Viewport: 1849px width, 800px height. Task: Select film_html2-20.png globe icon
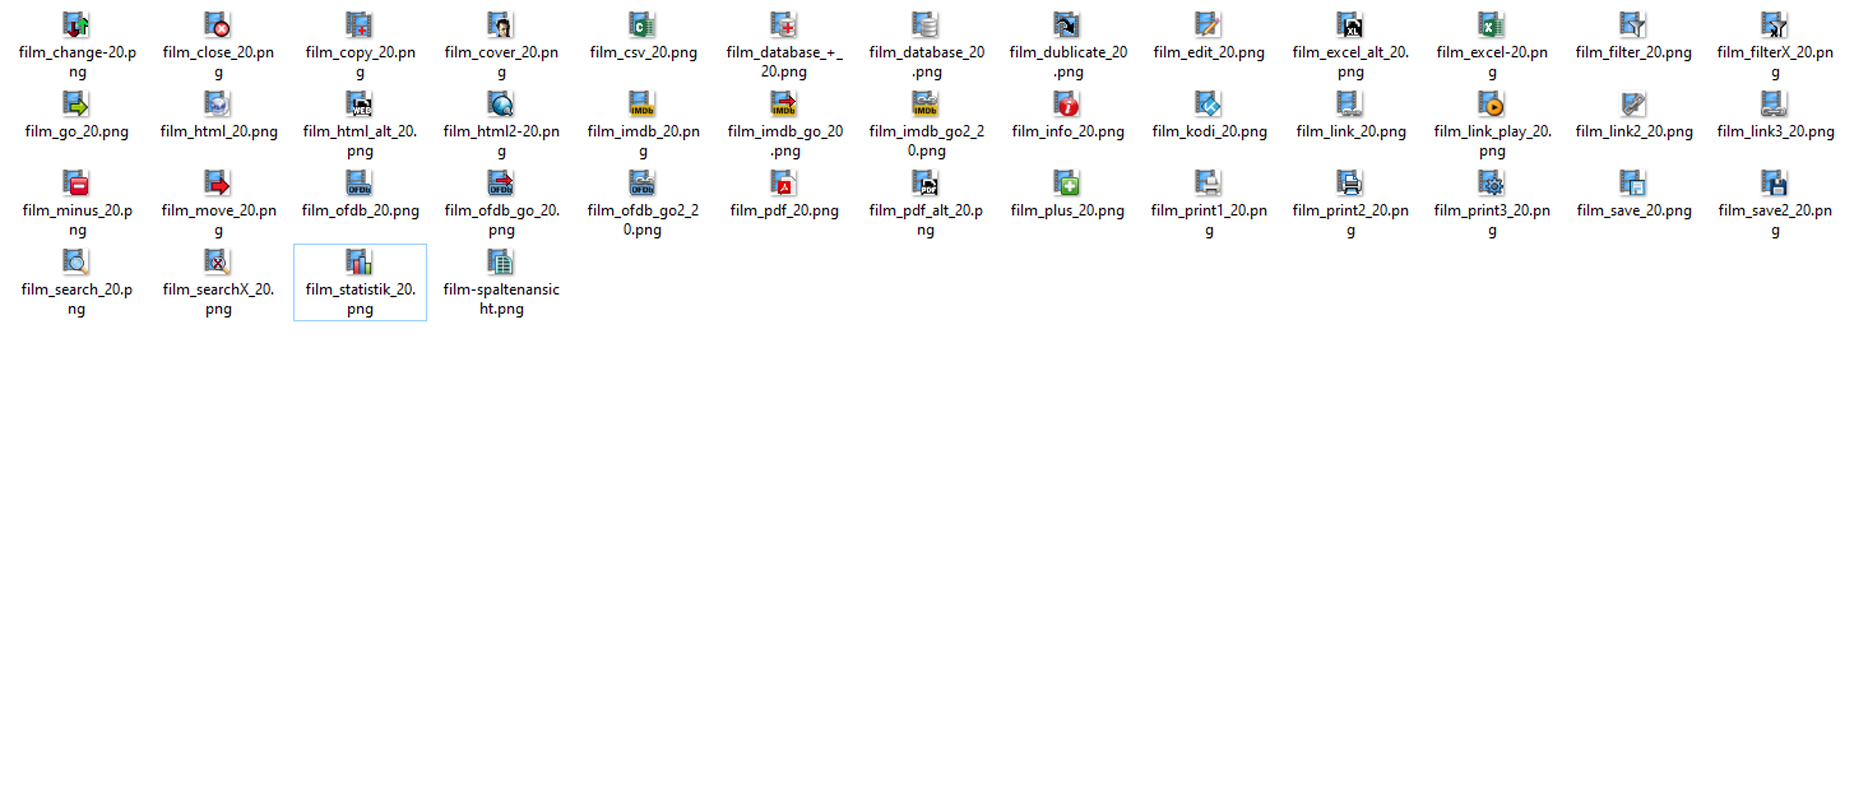click(500, 103)
